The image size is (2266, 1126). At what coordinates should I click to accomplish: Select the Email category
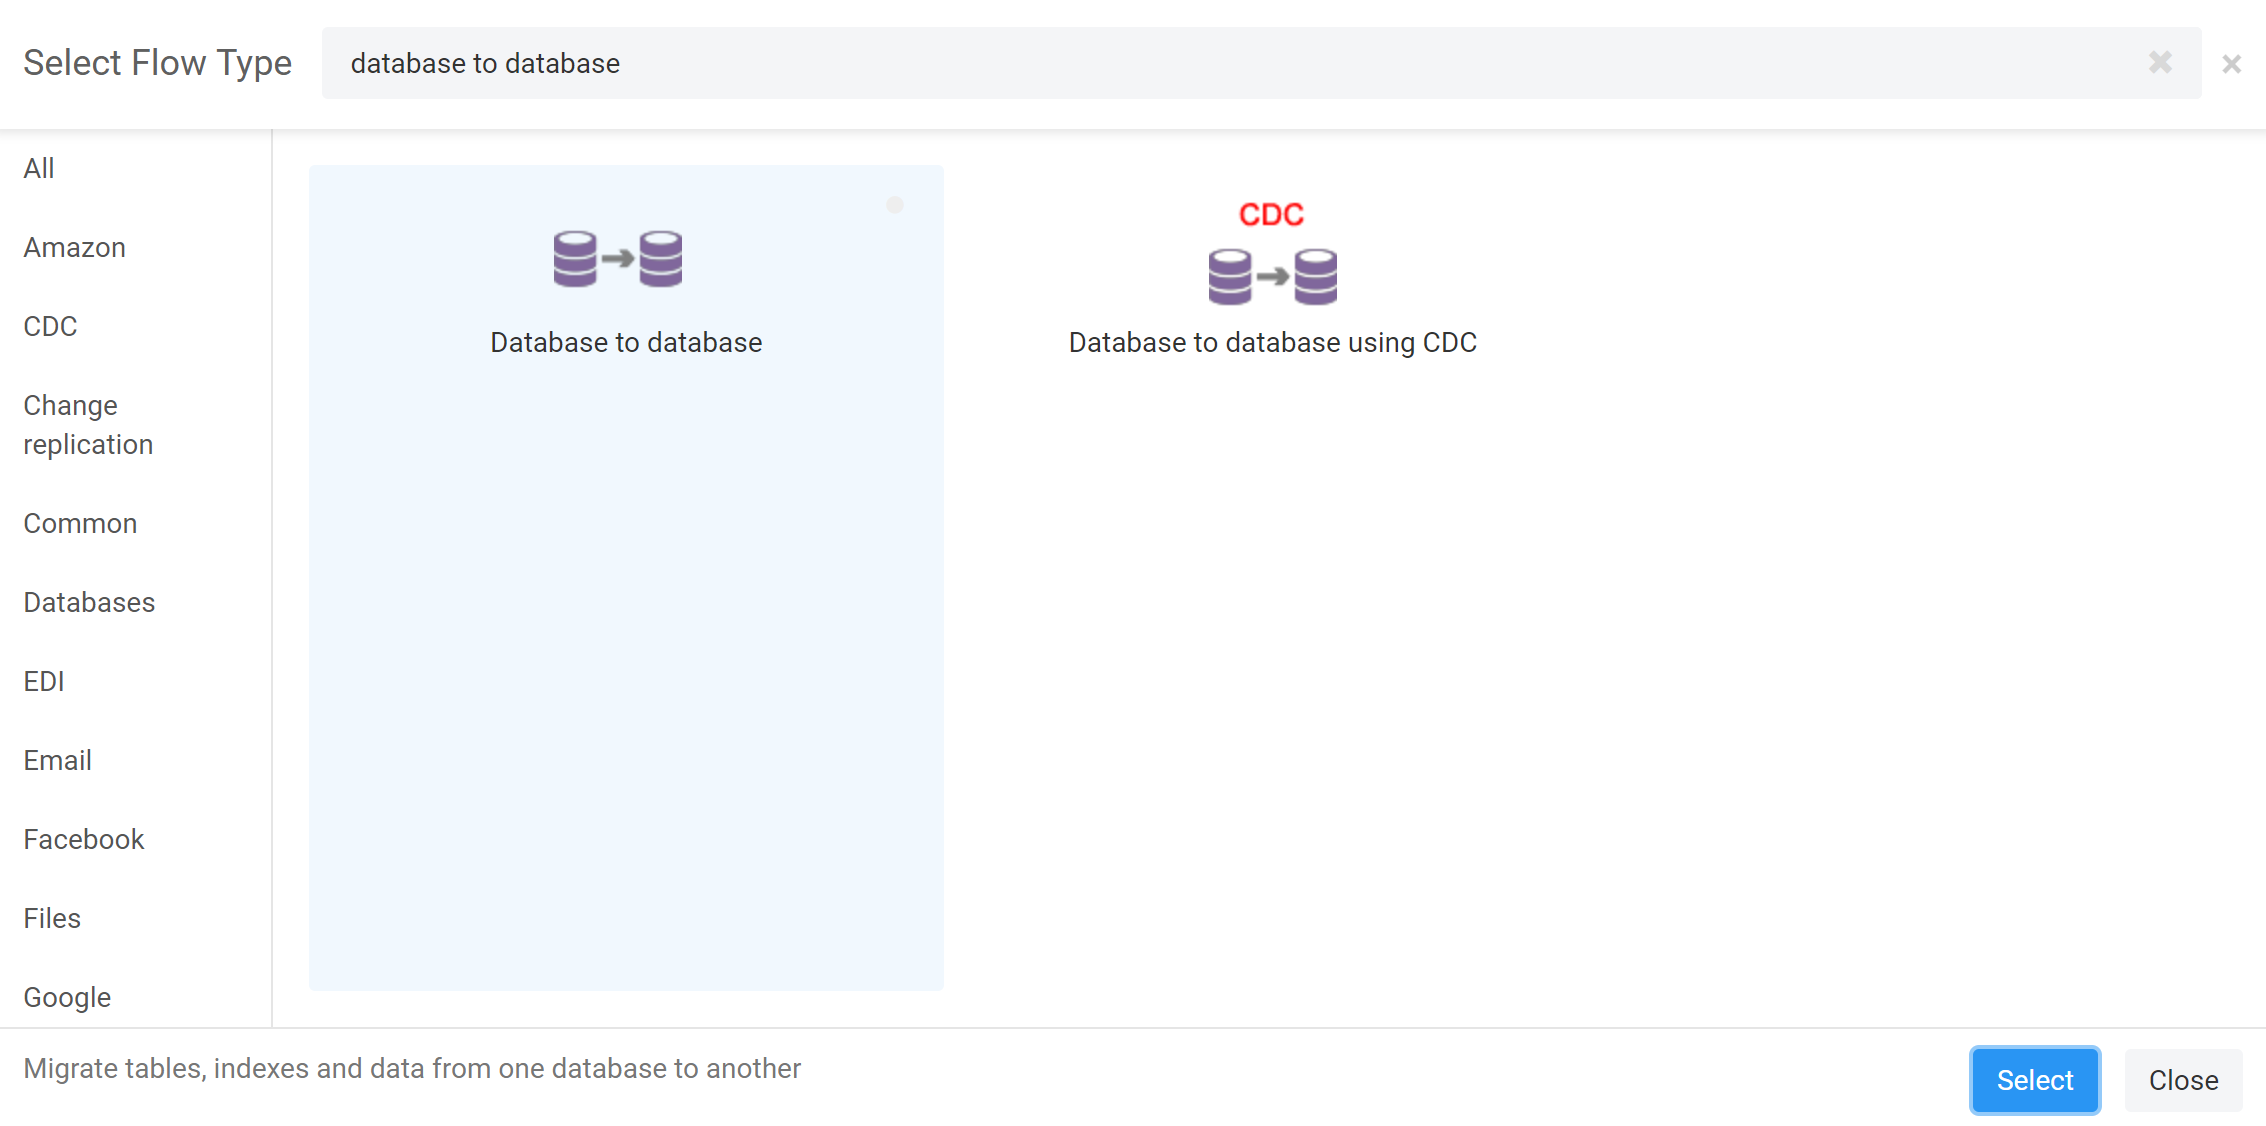58,760
